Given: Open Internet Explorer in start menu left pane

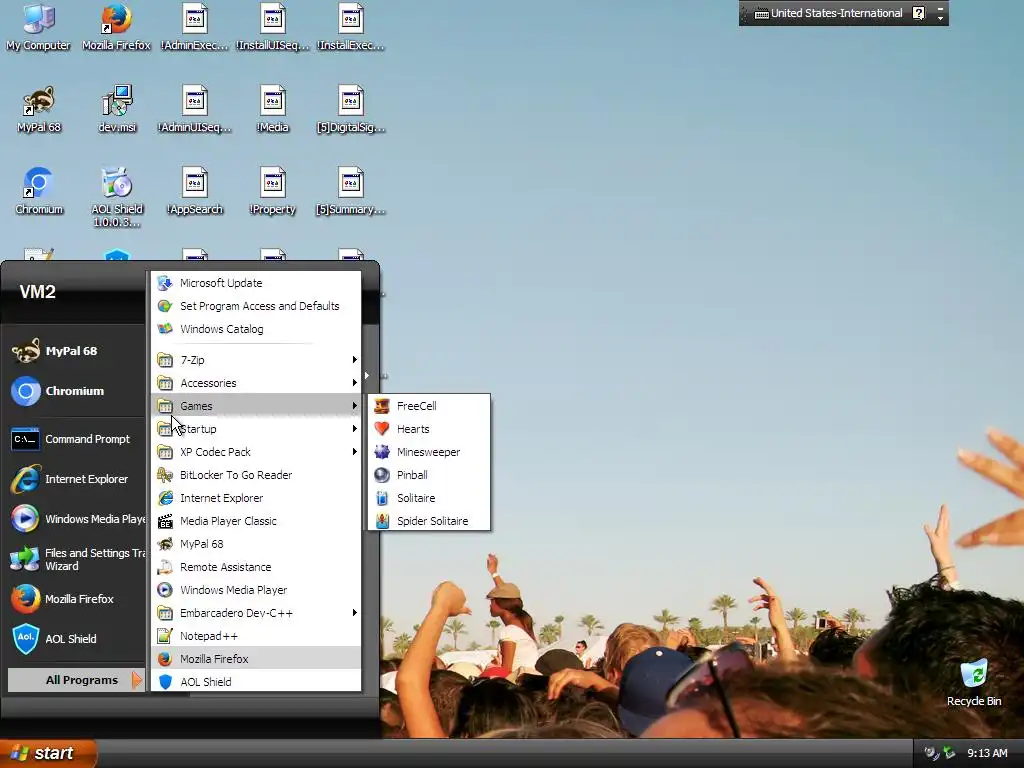Looking at the screenshot, I should point(75,479).
